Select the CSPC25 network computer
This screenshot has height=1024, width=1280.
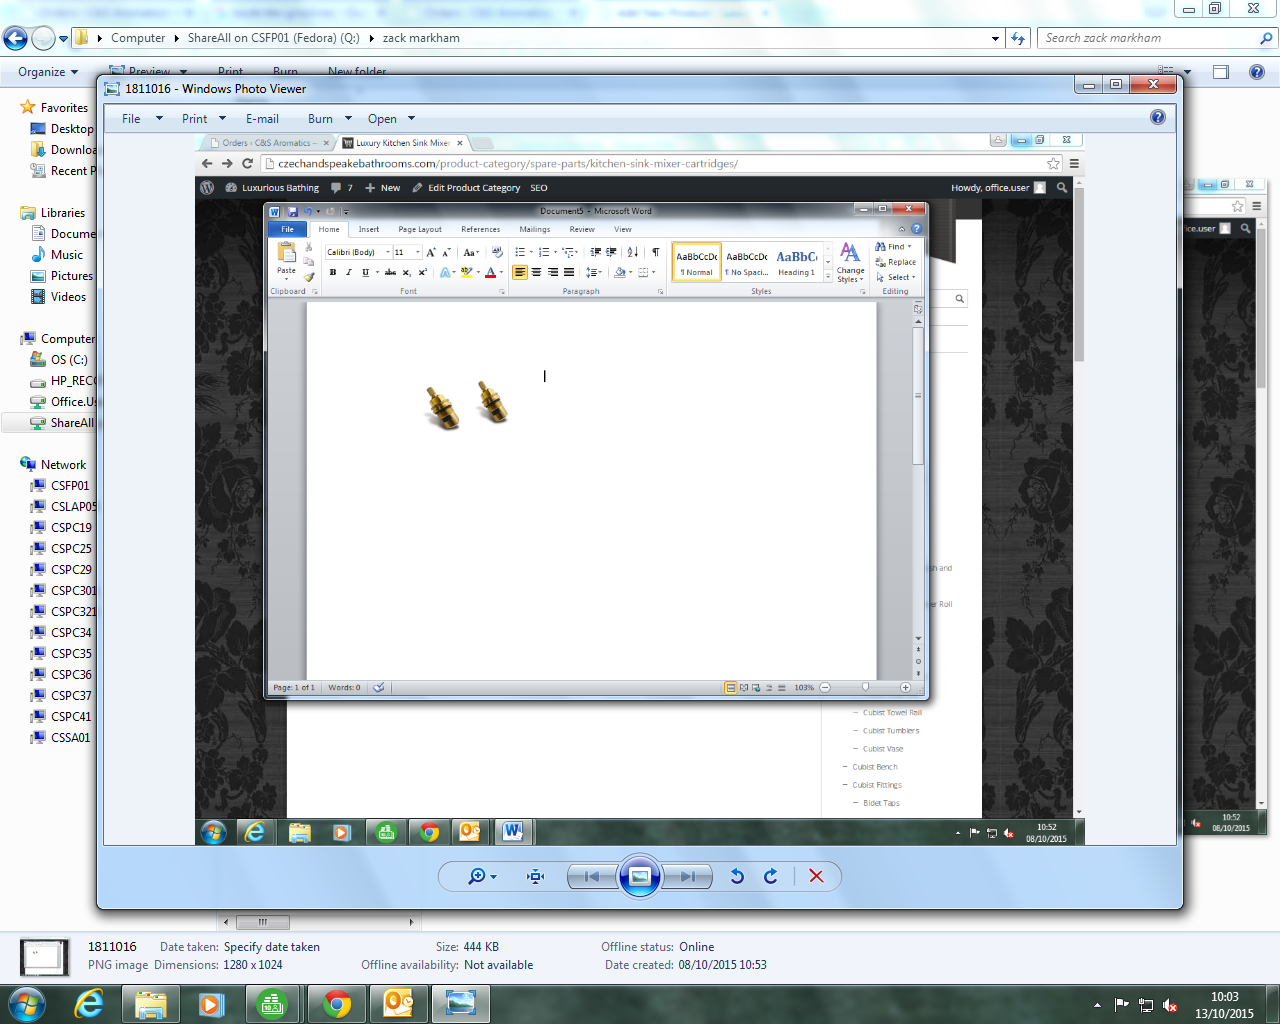click(x=71, y=549)
